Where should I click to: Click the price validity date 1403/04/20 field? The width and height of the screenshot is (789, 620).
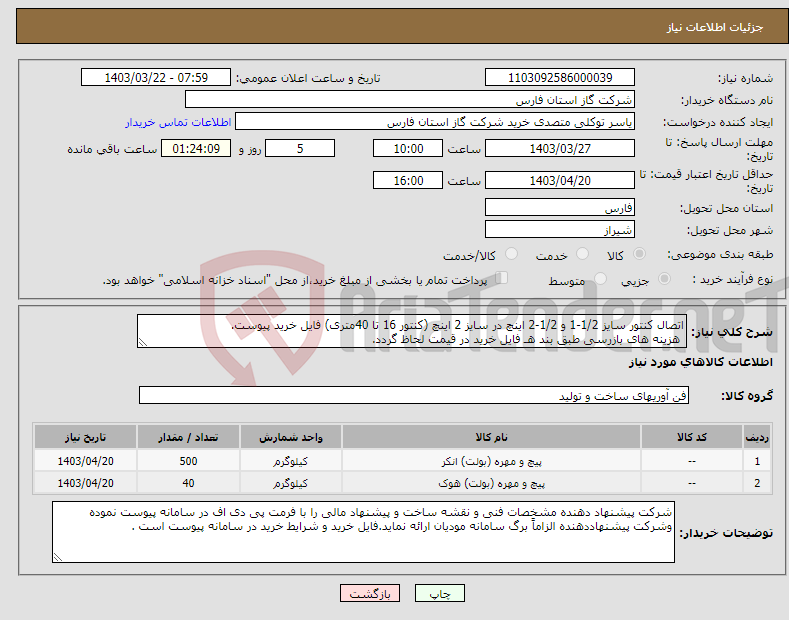560,180
